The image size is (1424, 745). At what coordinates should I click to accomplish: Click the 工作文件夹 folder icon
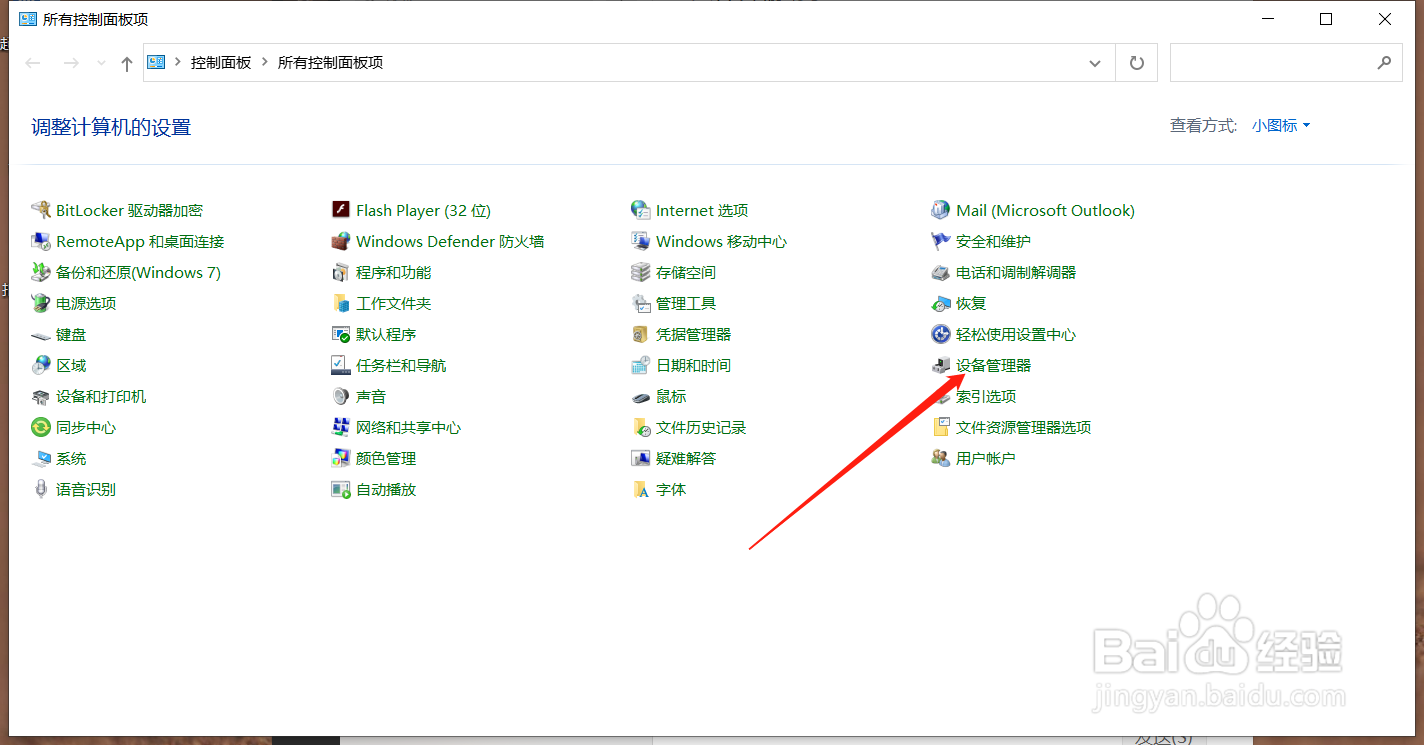pyautogui.click(x=341, y=303)
